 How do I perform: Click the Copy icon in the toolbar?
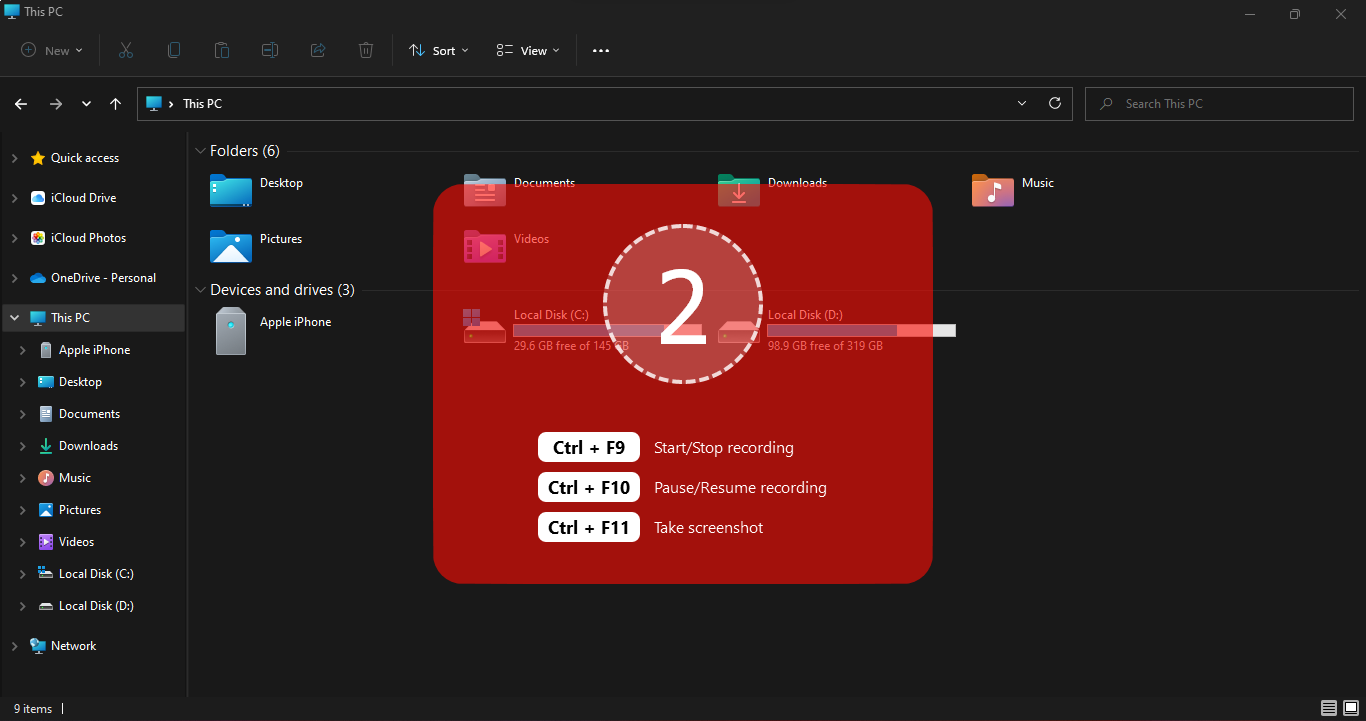(174, 50)
